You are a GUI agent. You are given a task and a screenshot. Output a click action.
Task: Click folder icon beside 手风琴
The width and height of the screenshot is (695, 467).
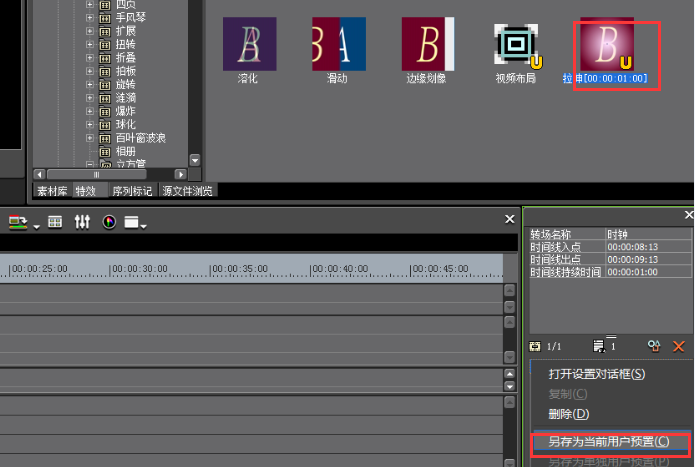point(105,18)
